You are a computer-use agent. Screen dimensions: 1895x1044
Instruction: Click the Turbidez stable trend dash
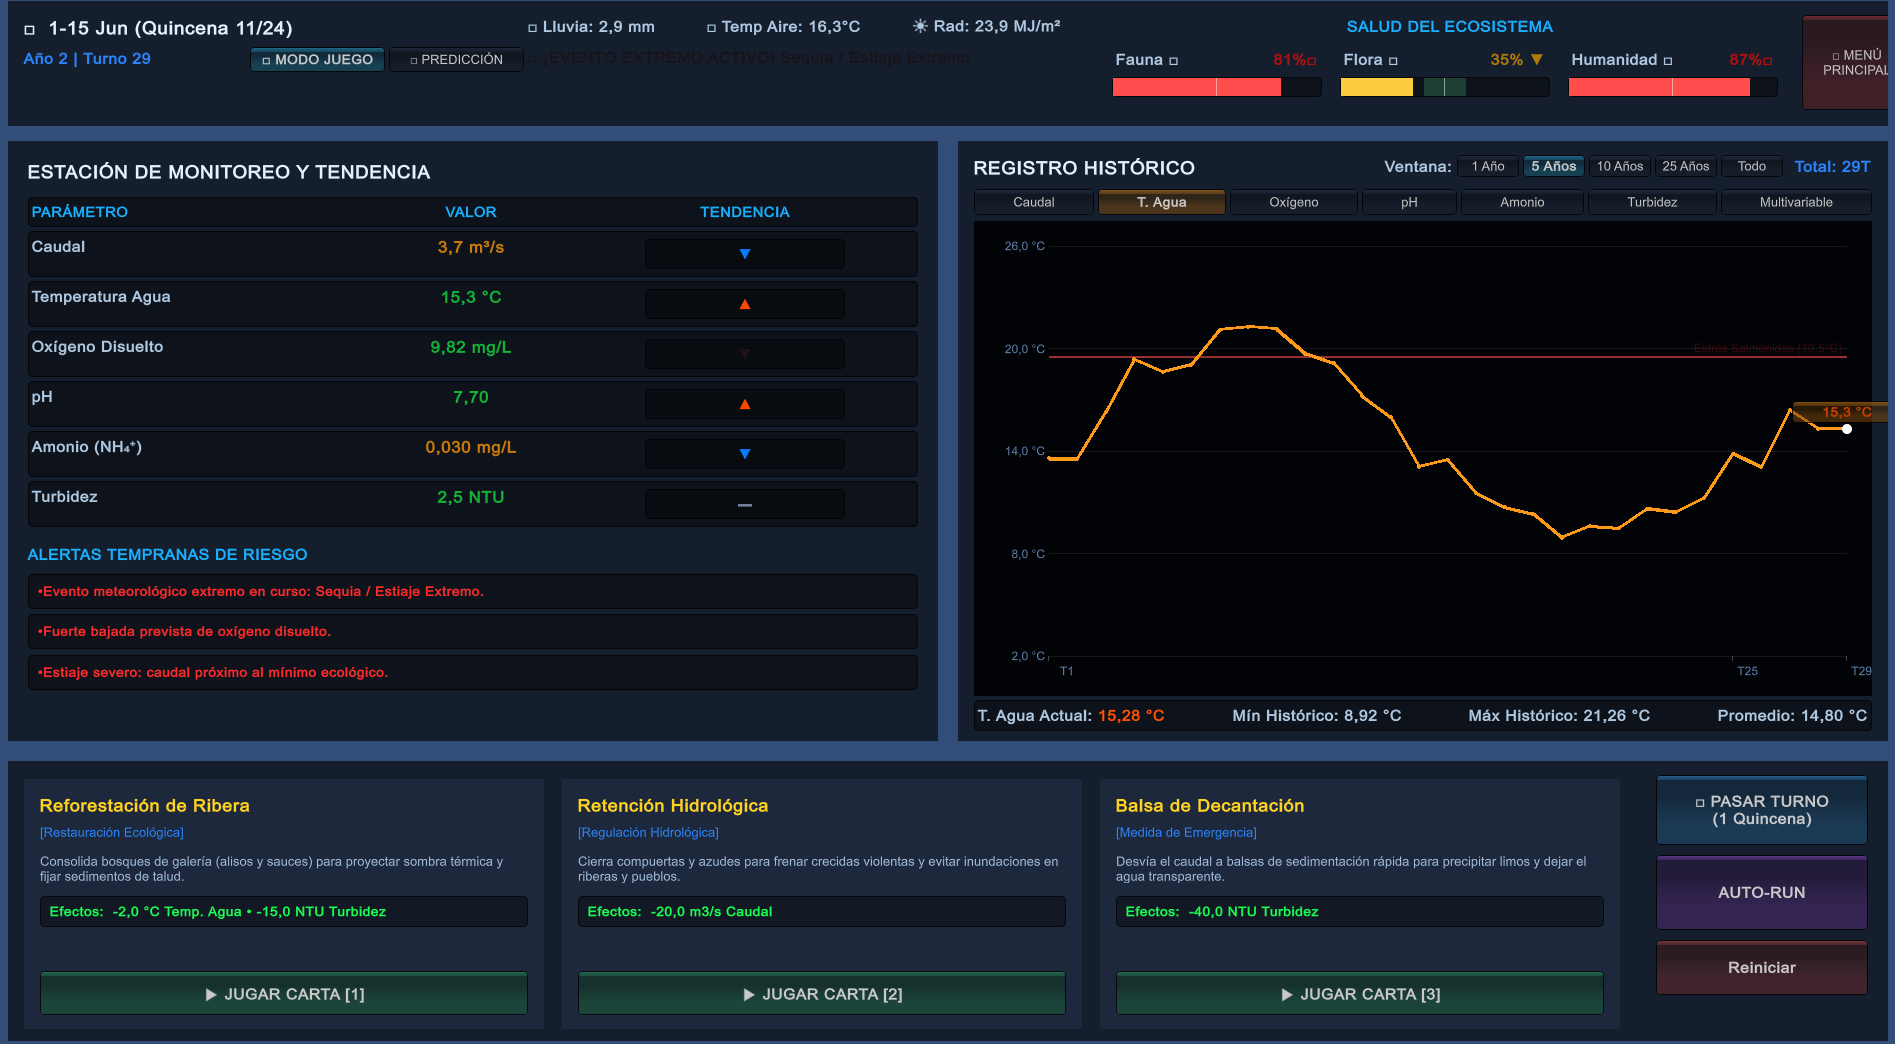[x=744, y=505]
